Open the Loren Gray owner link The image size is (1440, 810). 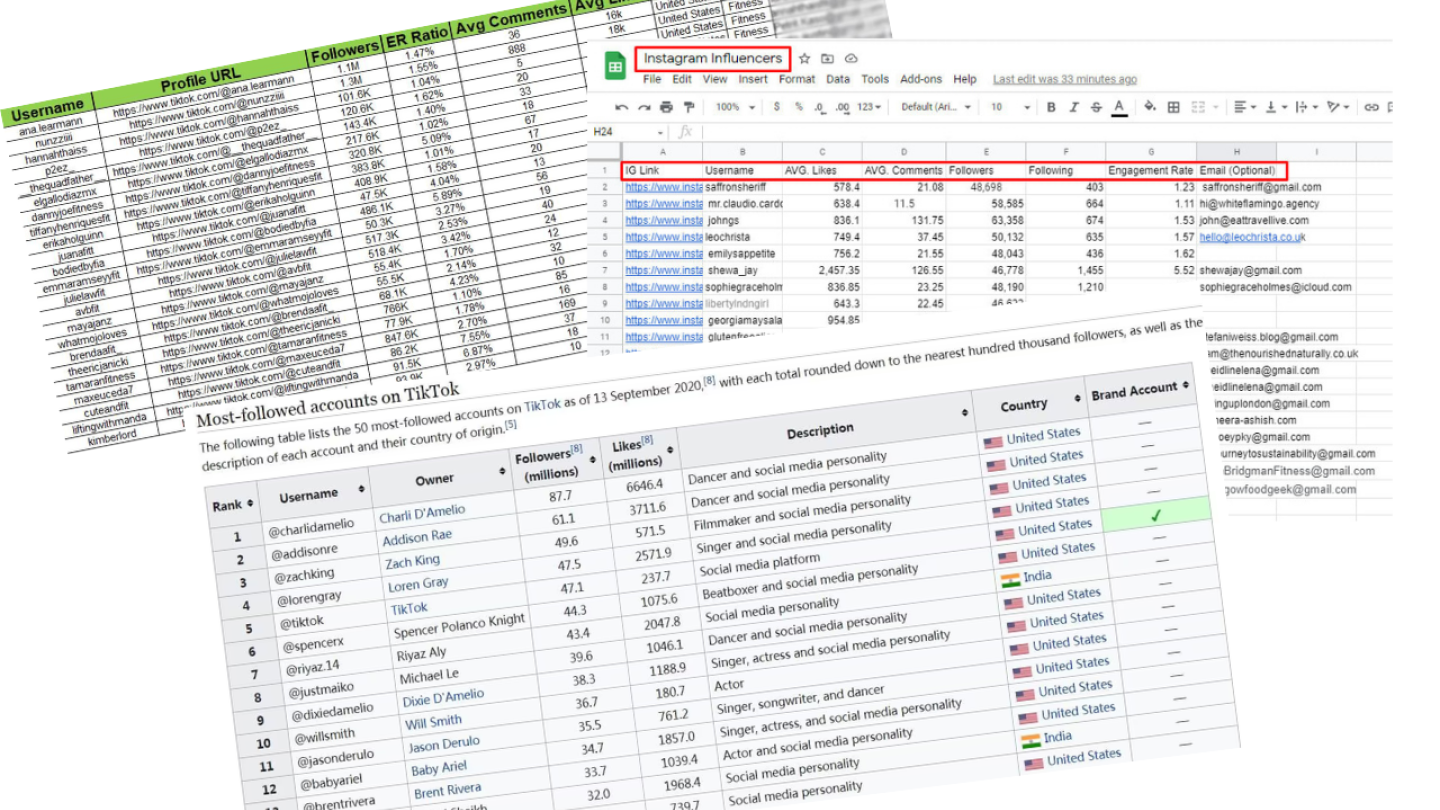(418, 585)
